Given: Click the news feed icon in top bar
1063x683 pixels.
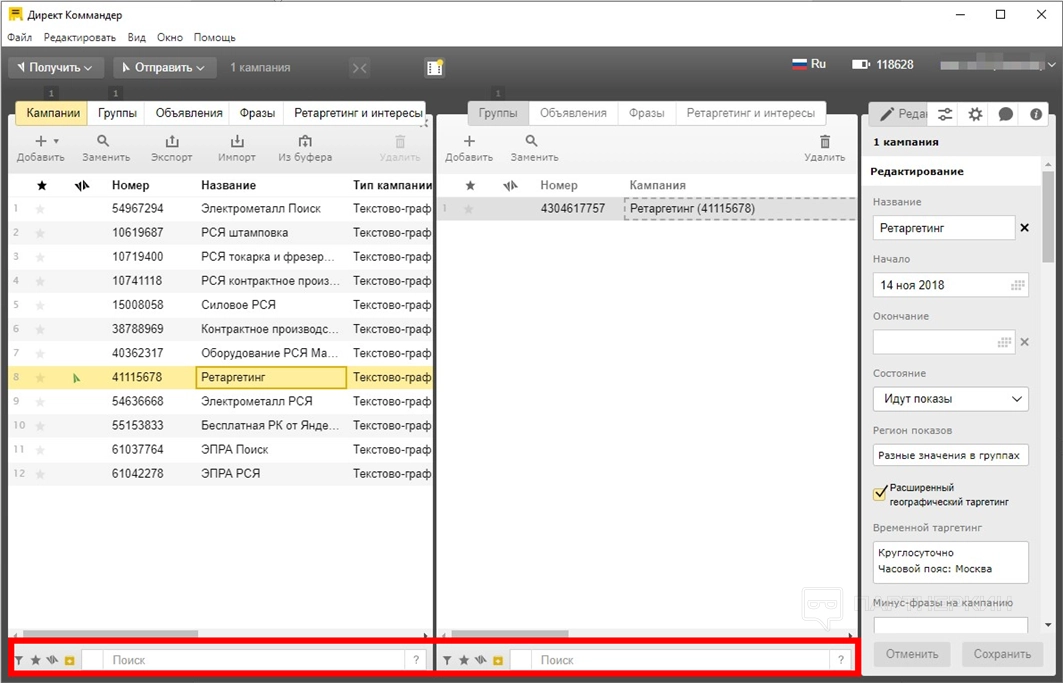Looking at the screenshot, I should click(x=434, y=67).
